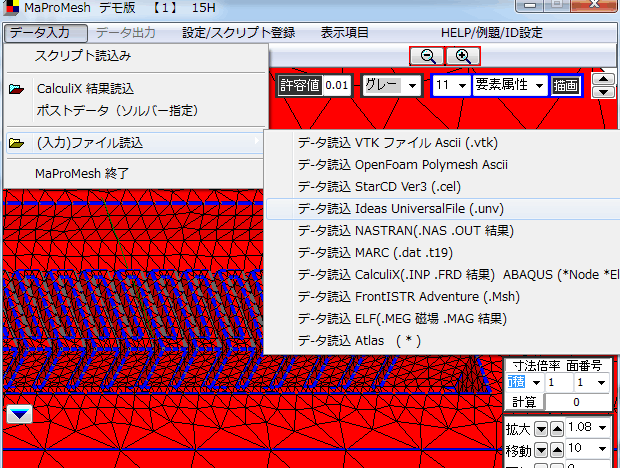Select データ読込 Atlas ( * )
This screenshot has height=468, width=620.
(x=443, y=341)
